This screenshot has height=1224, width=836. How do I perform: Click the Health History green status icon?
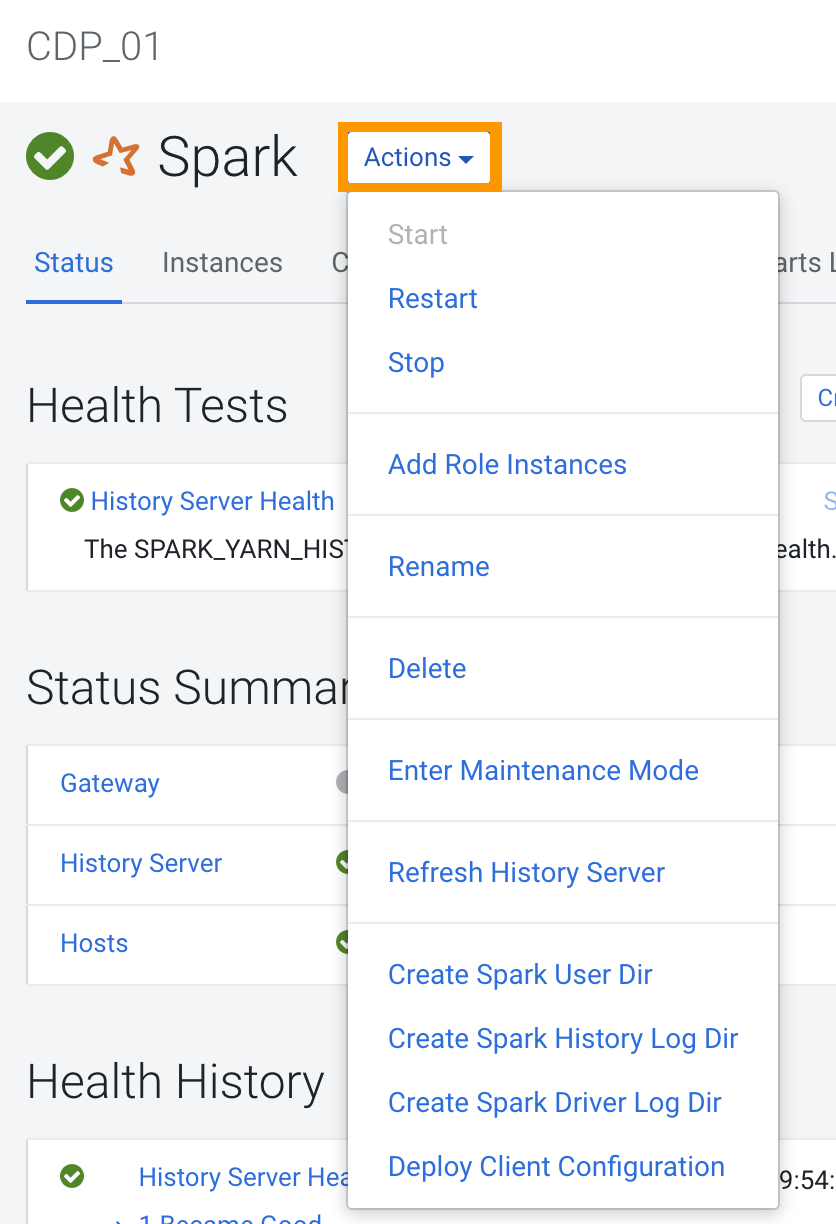click(x=71, y=1176)
